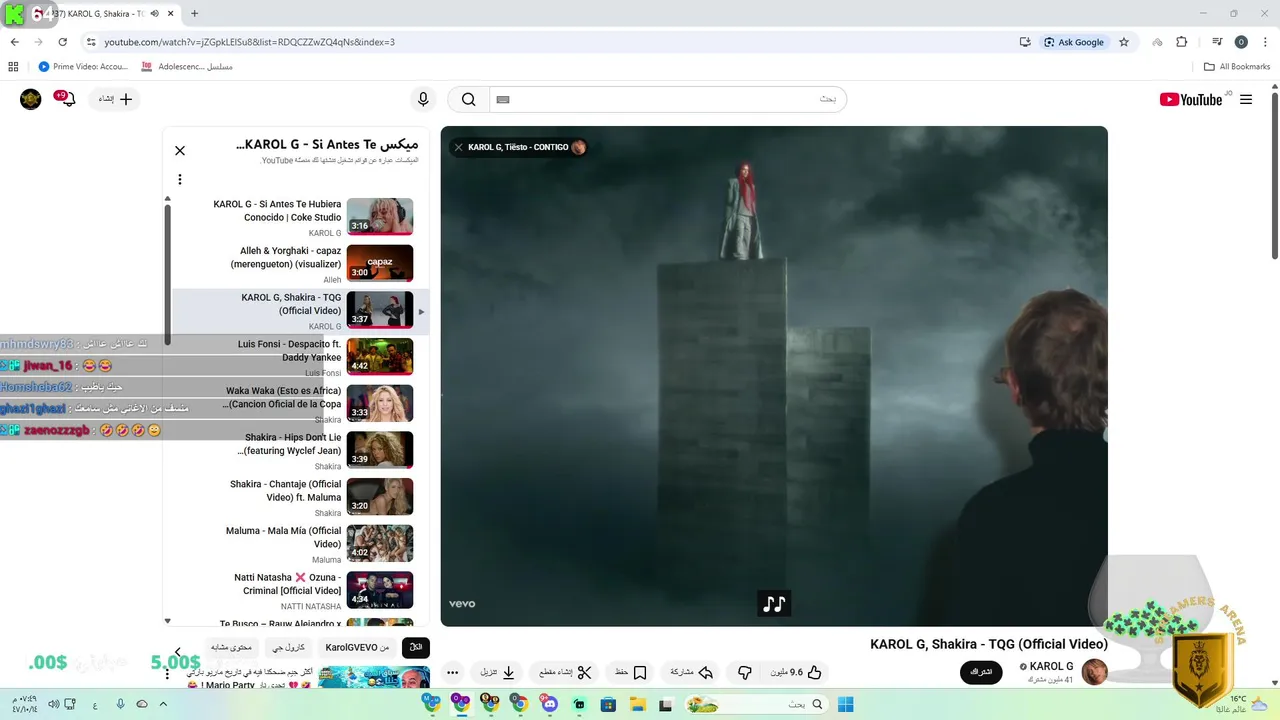Open Chrome media controls icon
This screenshot has height=720, width=1280.
1217,42
